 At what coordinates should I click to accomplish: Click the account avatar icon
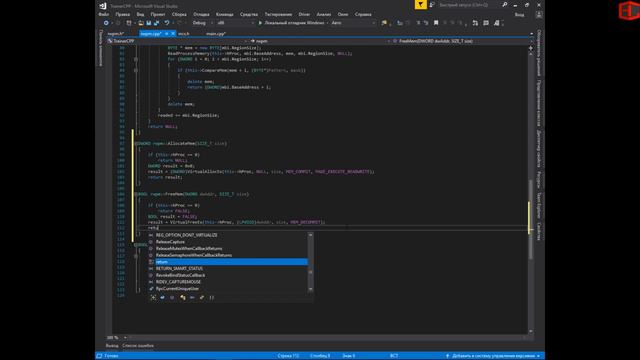pos(539,15)
